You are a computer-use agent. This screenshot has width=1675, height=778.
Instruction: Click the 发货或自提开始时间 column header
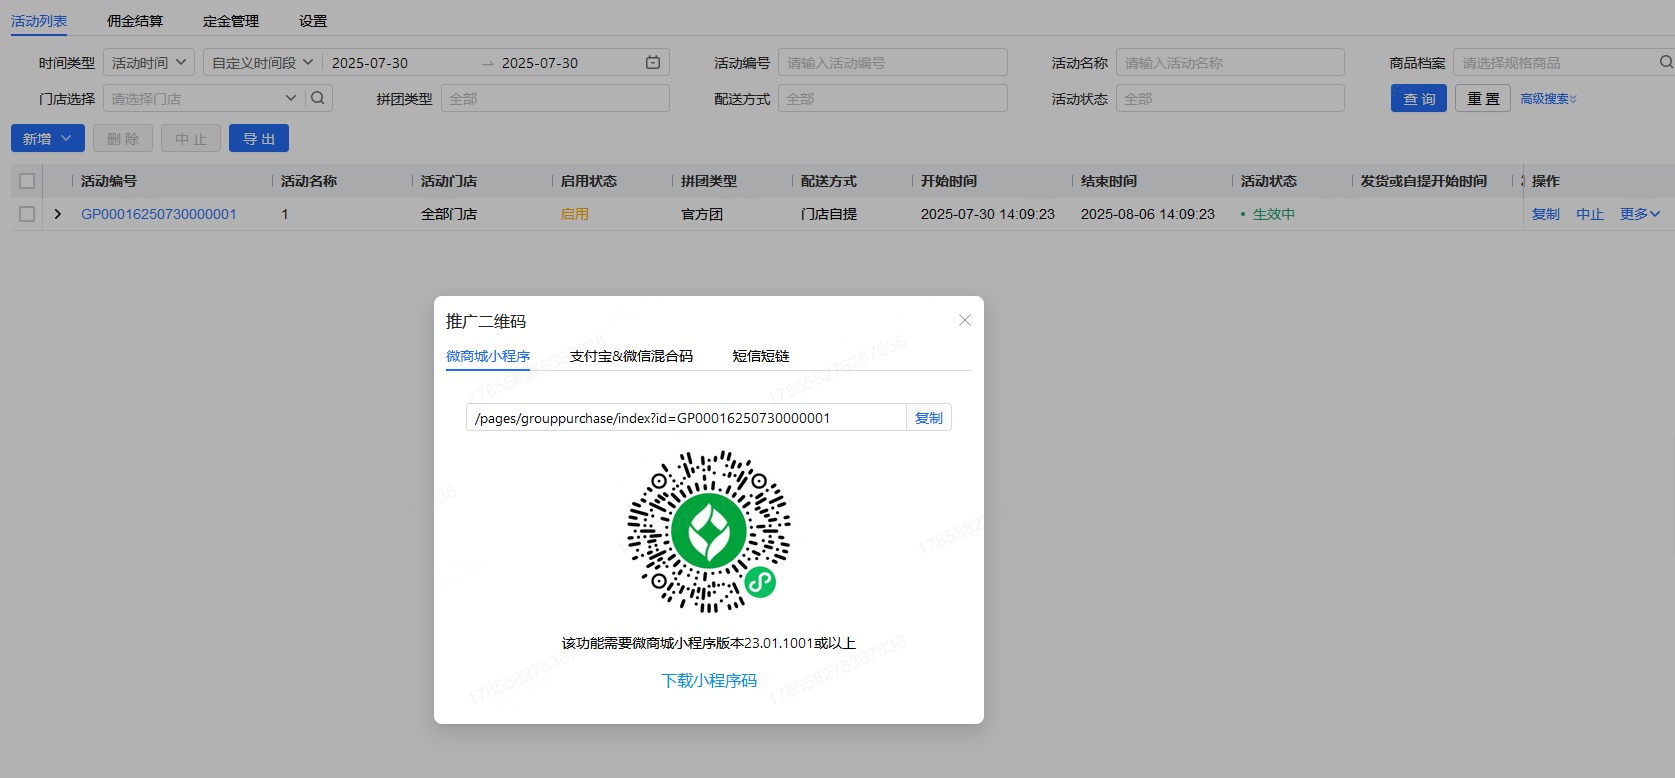point(1424,181)
